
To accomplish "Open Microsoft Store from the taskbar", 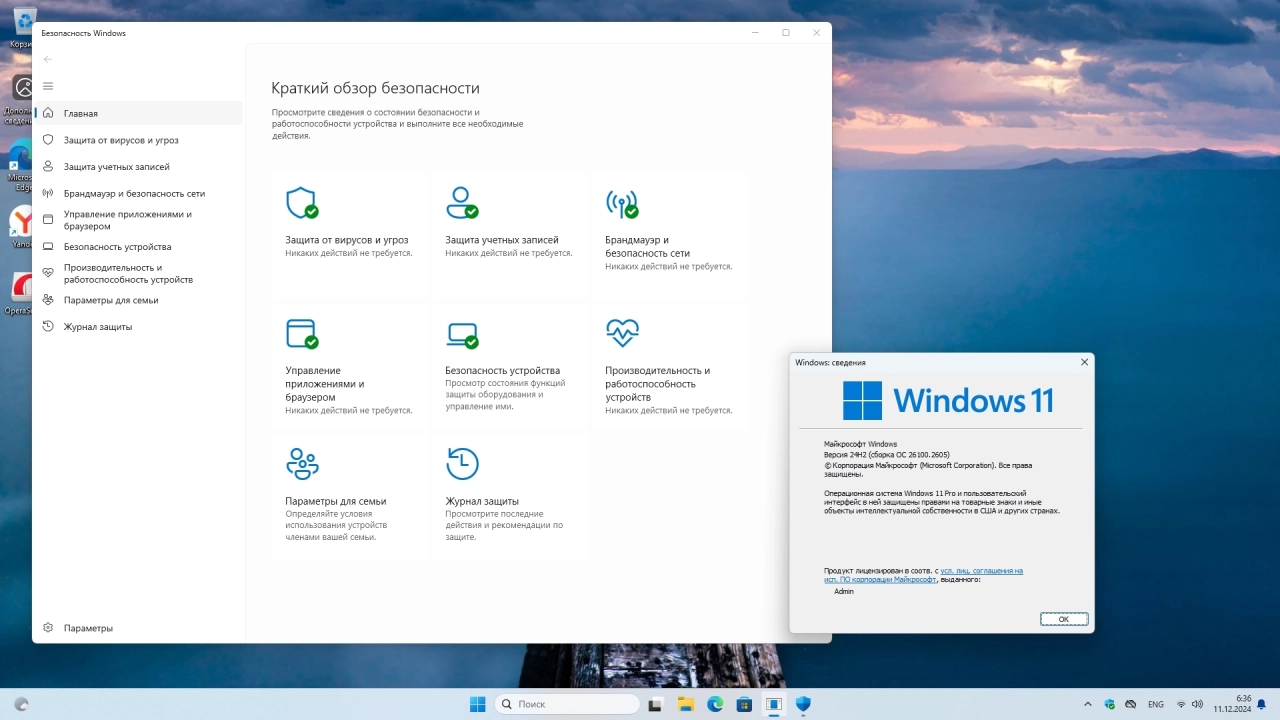I will coord(744,704).
